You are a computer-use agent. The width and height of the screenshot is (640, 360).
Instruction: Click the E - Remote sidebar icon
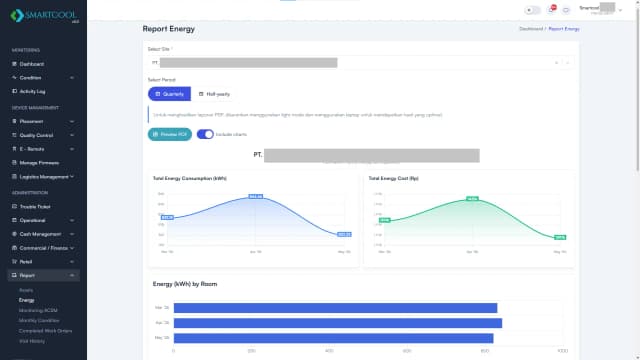(14, 149)
